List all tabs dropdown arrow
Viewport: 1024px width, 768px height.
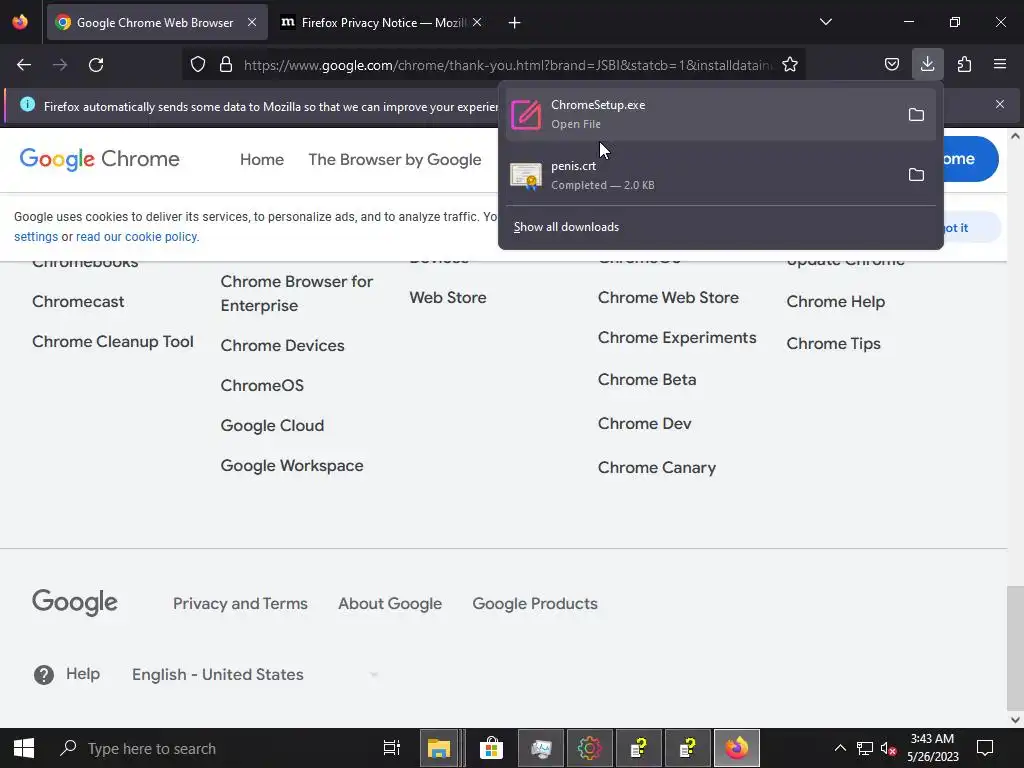click(825, 22)
